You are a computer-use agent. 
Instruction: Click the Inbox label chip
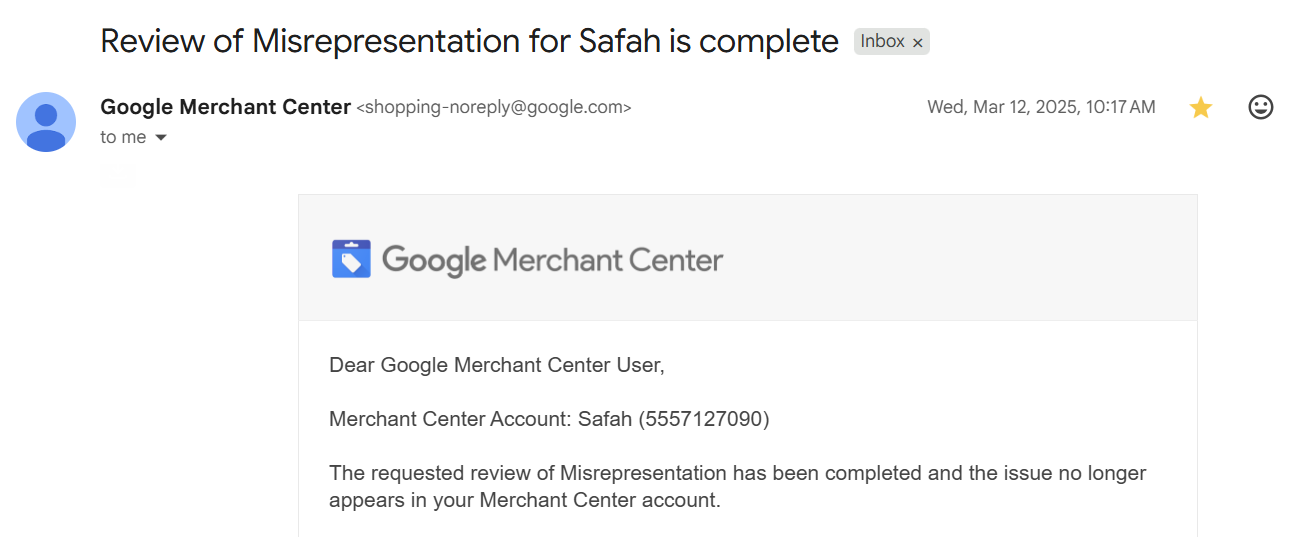pyautogui.click(x=883, y=41)
